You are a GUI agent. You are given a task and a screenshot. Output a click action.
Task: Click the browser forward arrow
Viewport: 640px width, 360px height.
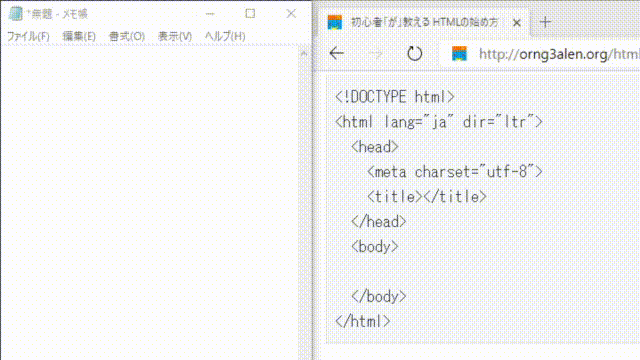(376, 53)
